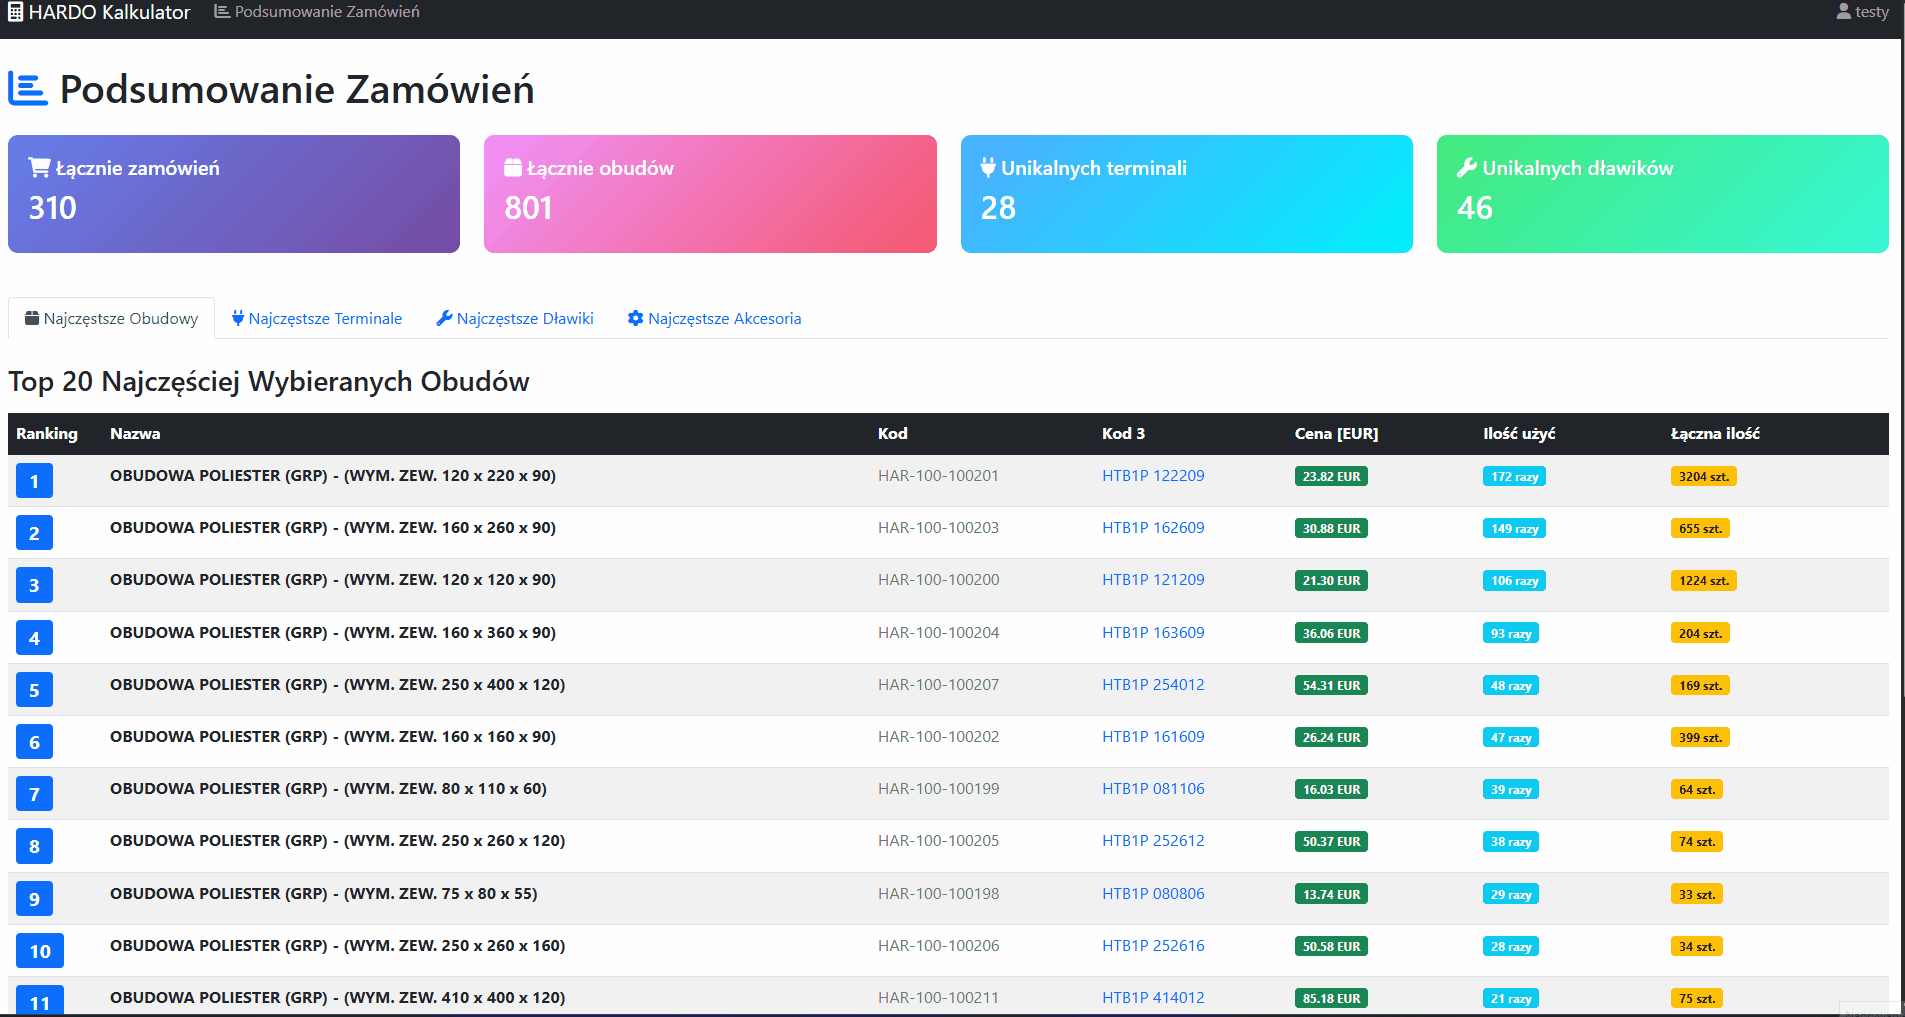Click the plug icon on Unikalnych terminali card

[x=988, y=168]
